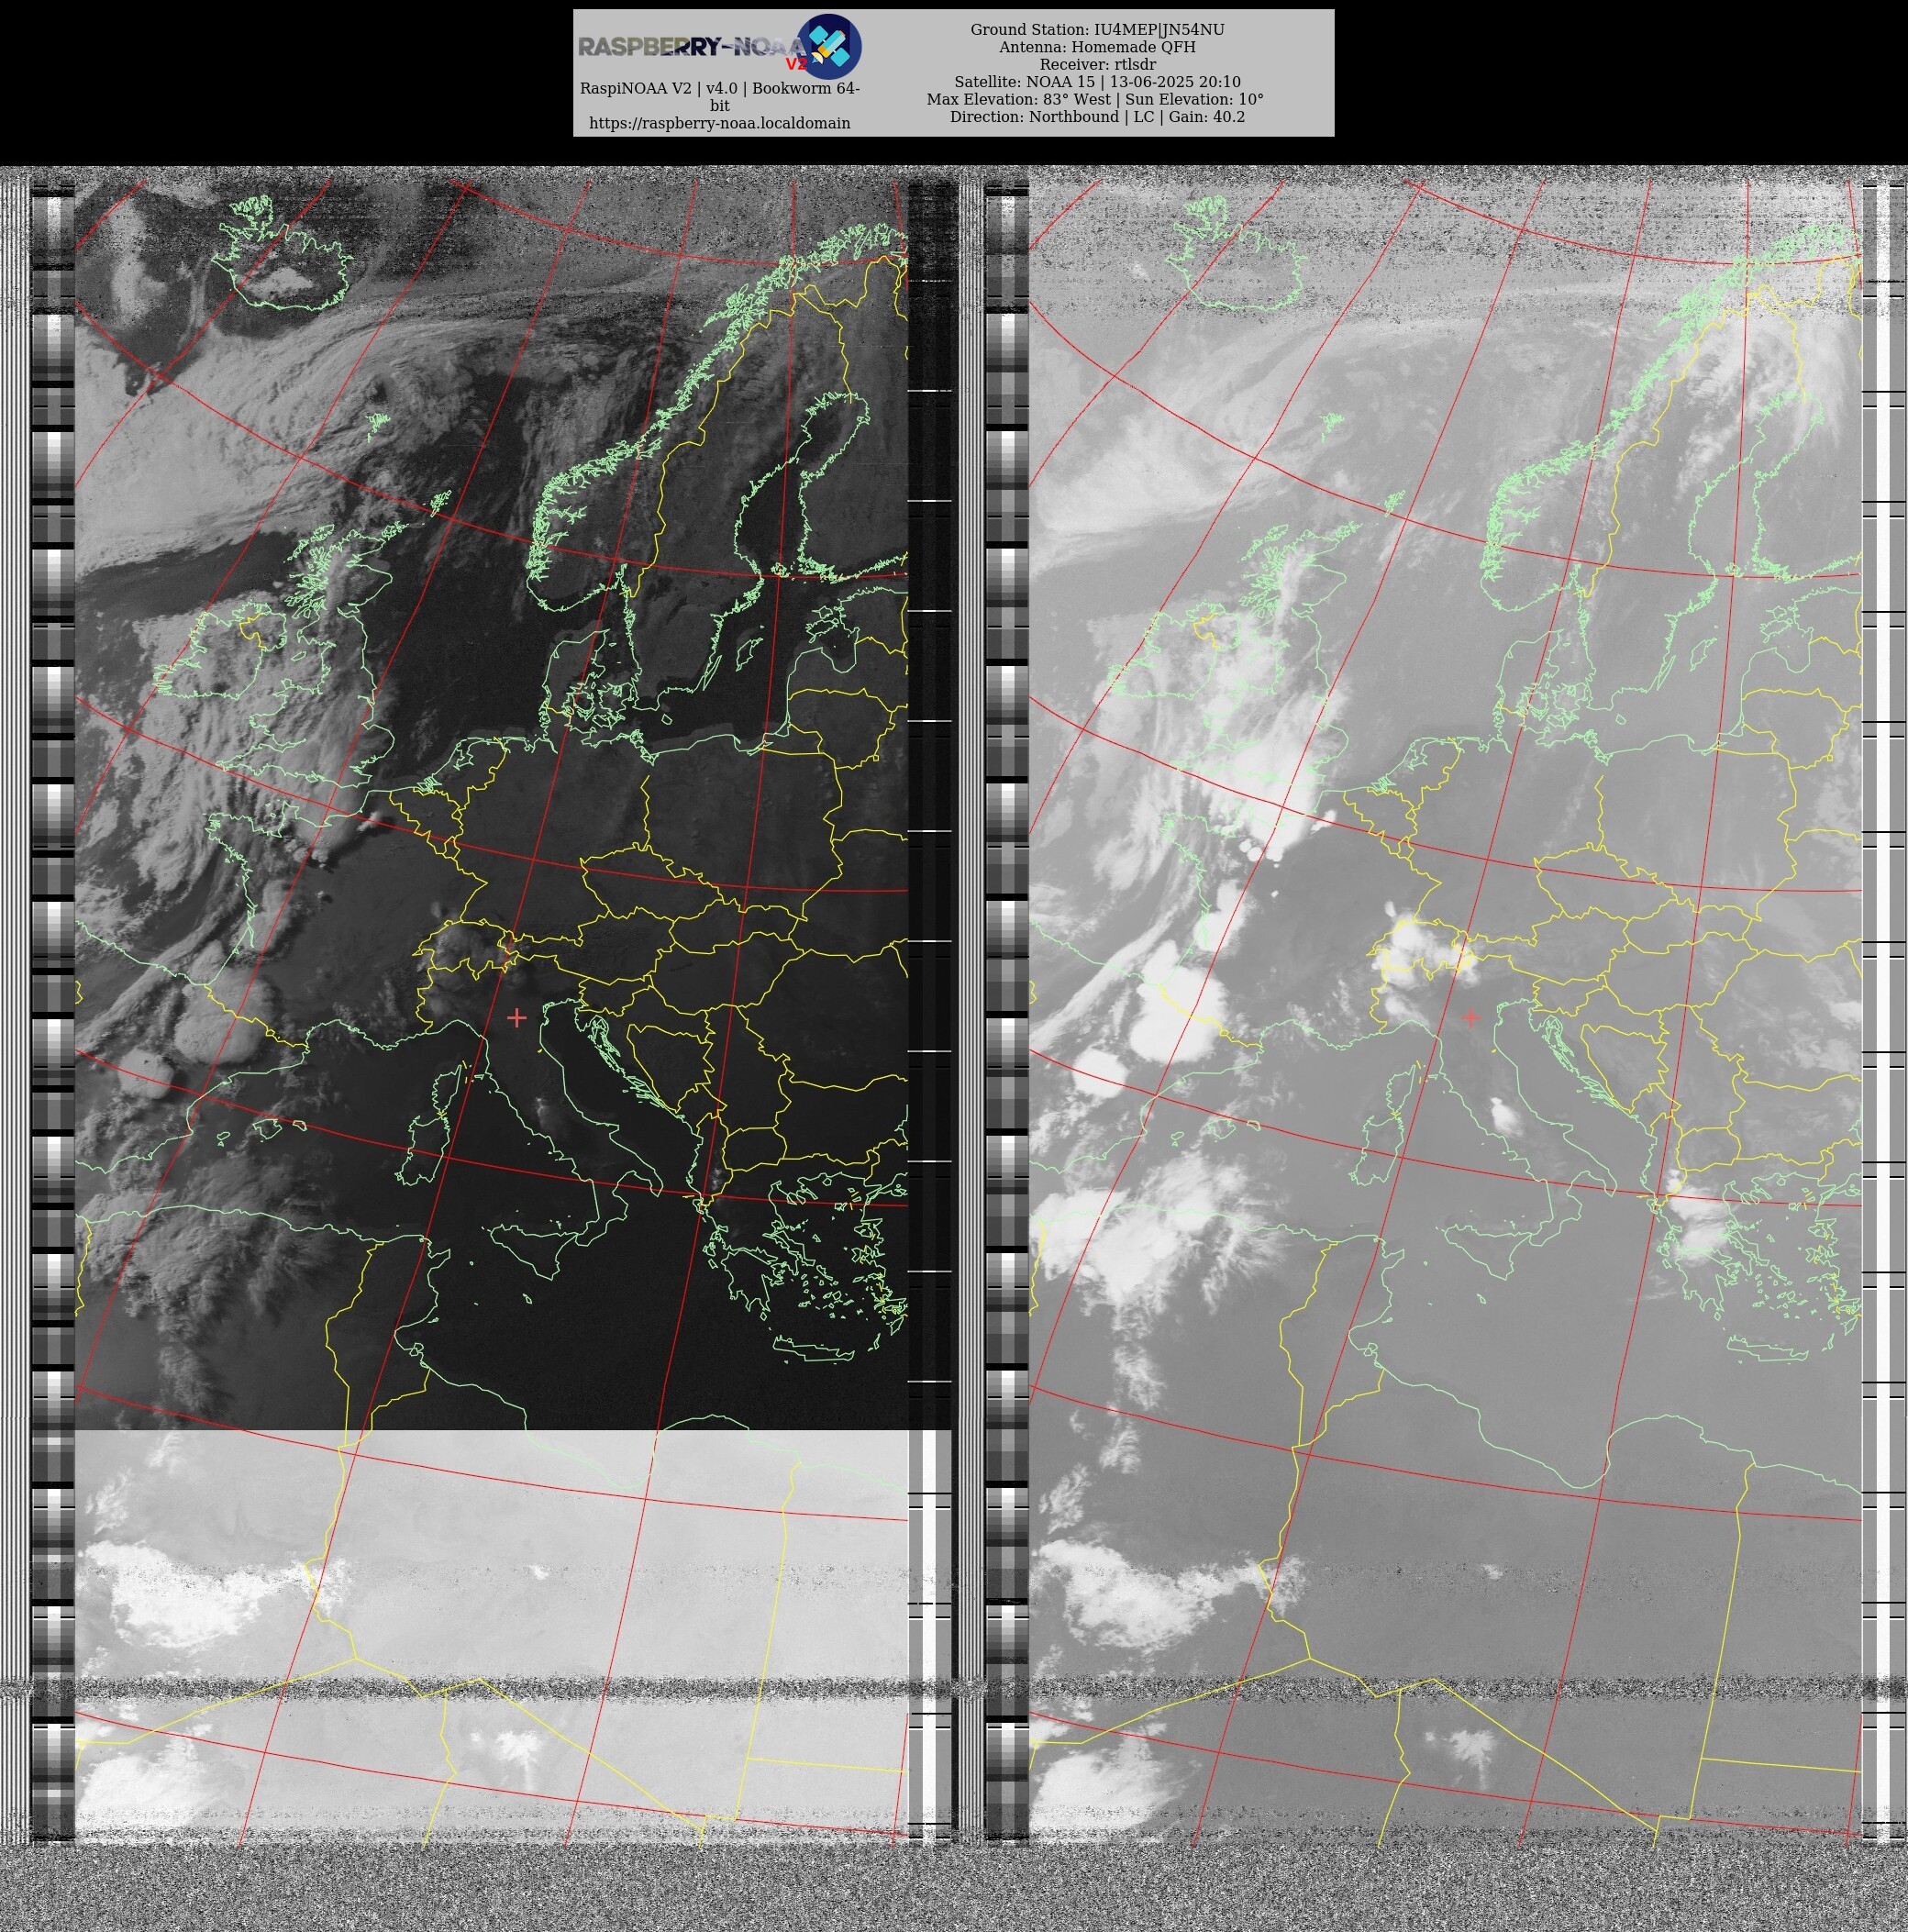The image size is (1908, 1932).
Task: Click the round satellite logo icon
Action: click(x=829, y=47)
